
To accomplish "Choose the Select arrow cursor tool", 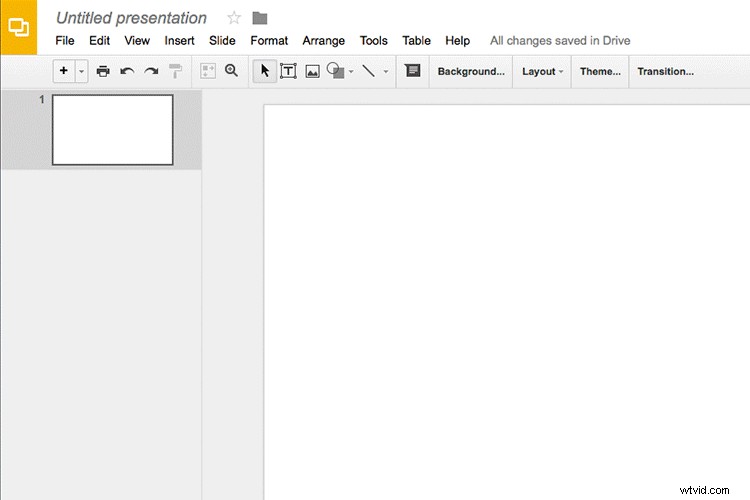I will click(265, 72).
